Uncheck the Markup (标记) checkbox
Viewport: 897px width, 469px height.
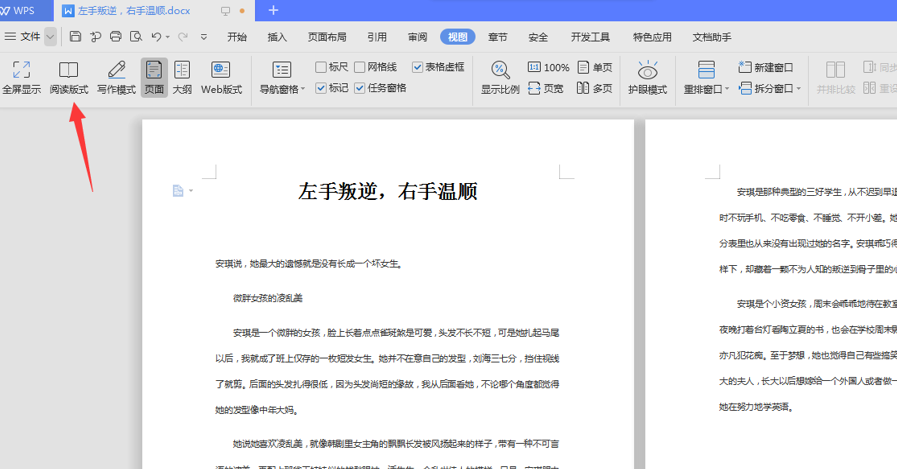pos(321,88)
